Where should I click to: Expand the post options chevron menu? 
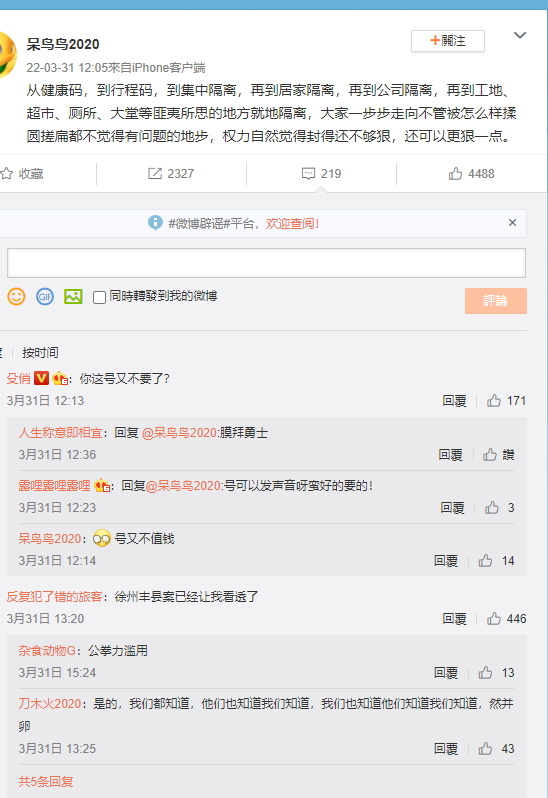[x=520, y=35]
